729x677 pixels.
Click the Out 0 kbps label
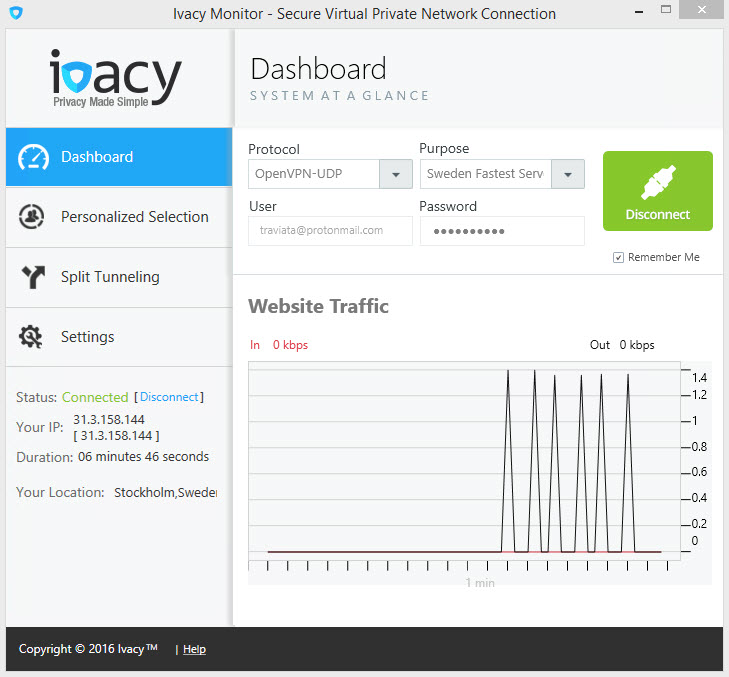(622, 345)
